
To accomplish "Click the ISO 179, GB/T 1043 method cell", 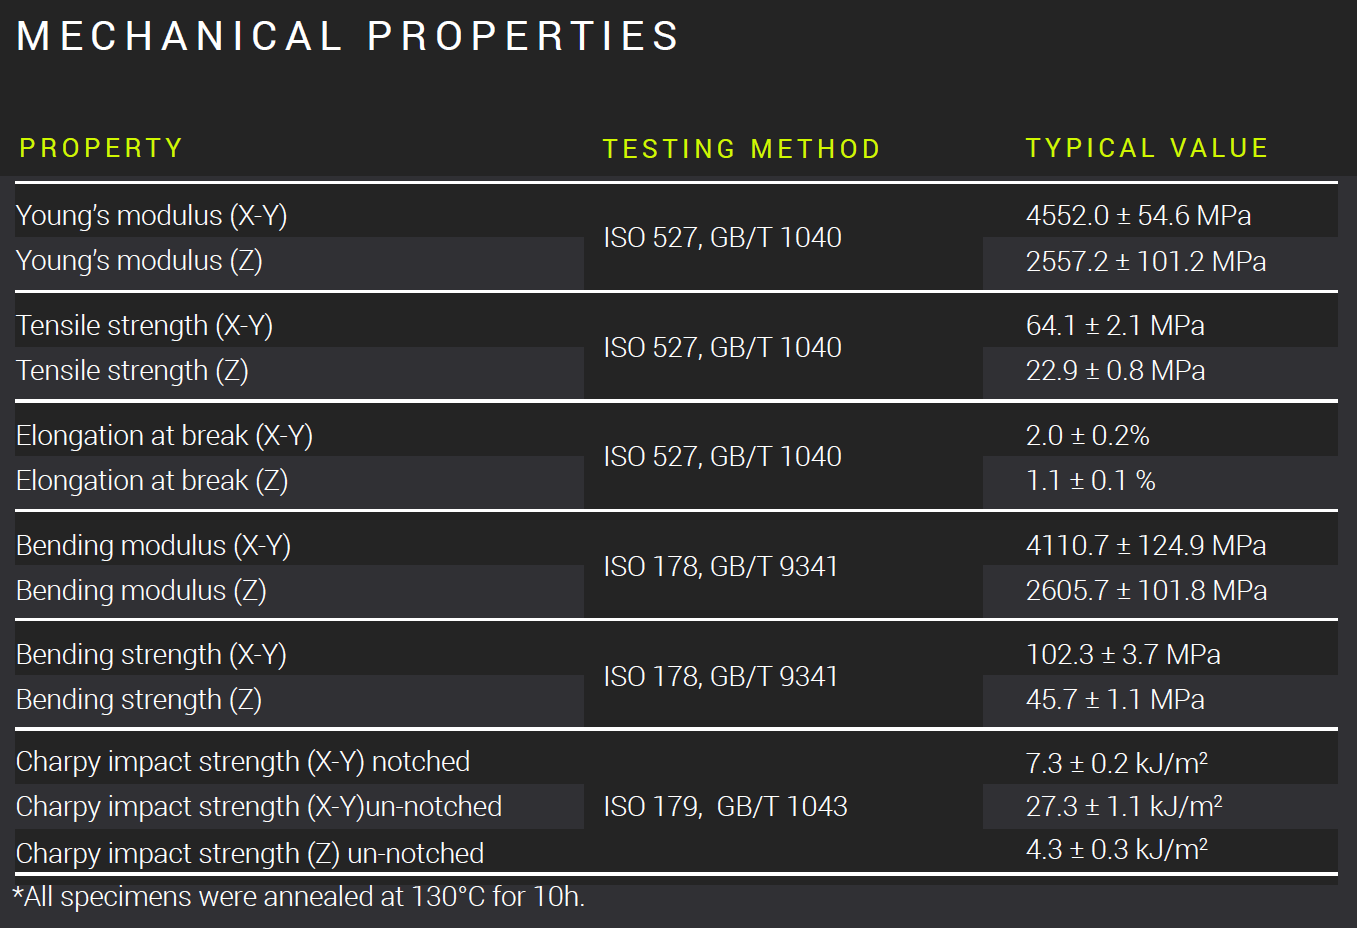I will pyautogui.click(x=725, y=807).
